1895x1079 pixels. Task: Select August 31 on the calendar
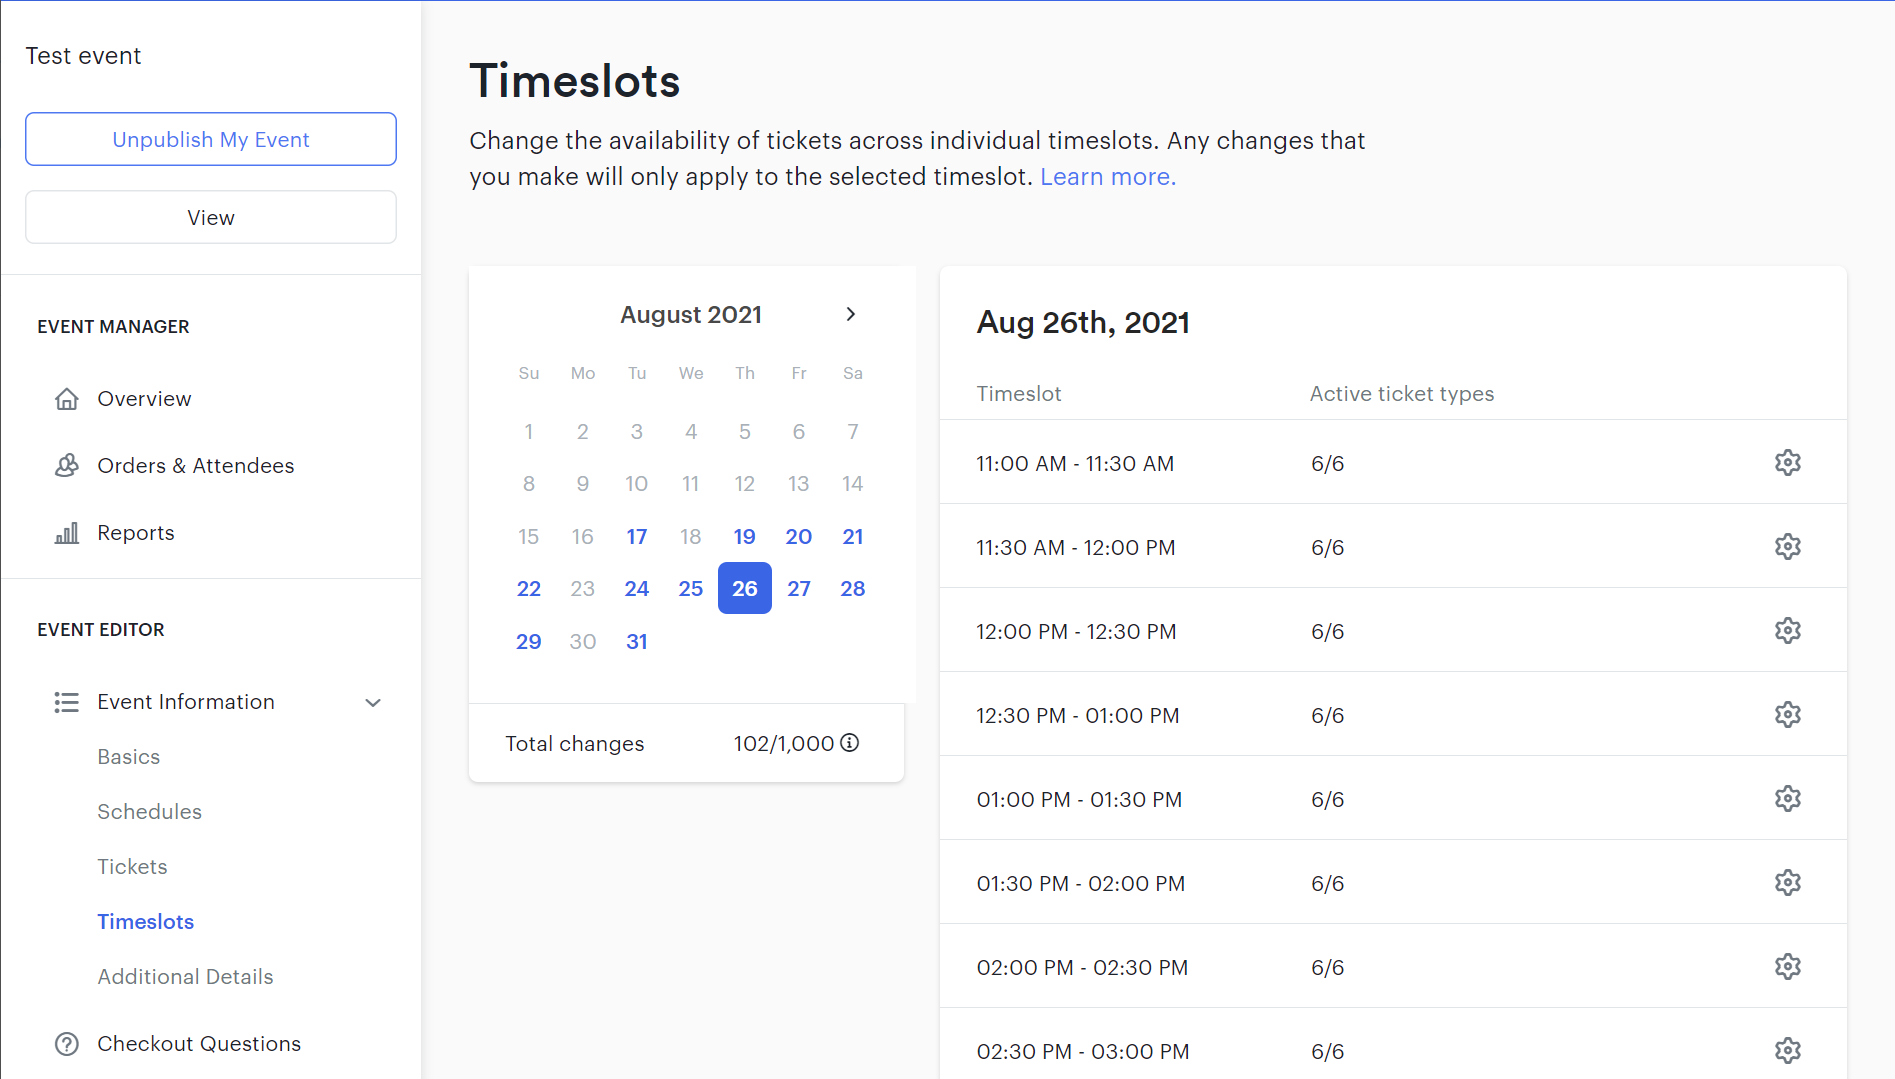pos(636,641)
